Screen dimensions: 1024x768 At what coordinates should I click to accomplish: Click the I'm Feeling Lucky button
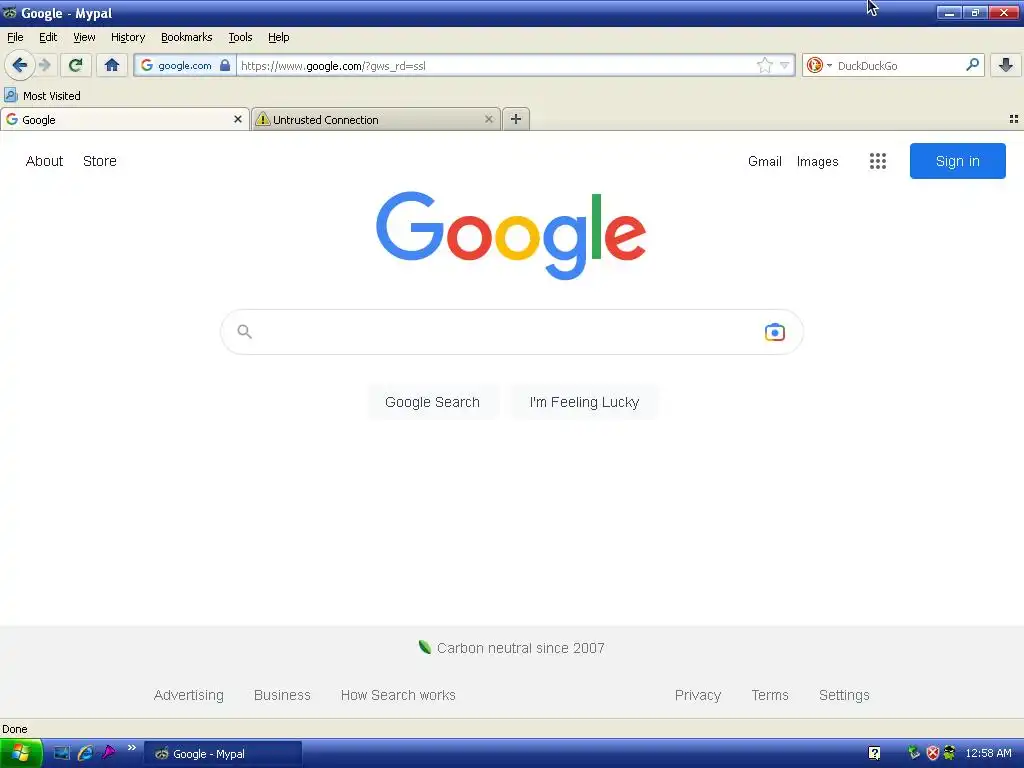pyautogui.click(x=584, y=402)
